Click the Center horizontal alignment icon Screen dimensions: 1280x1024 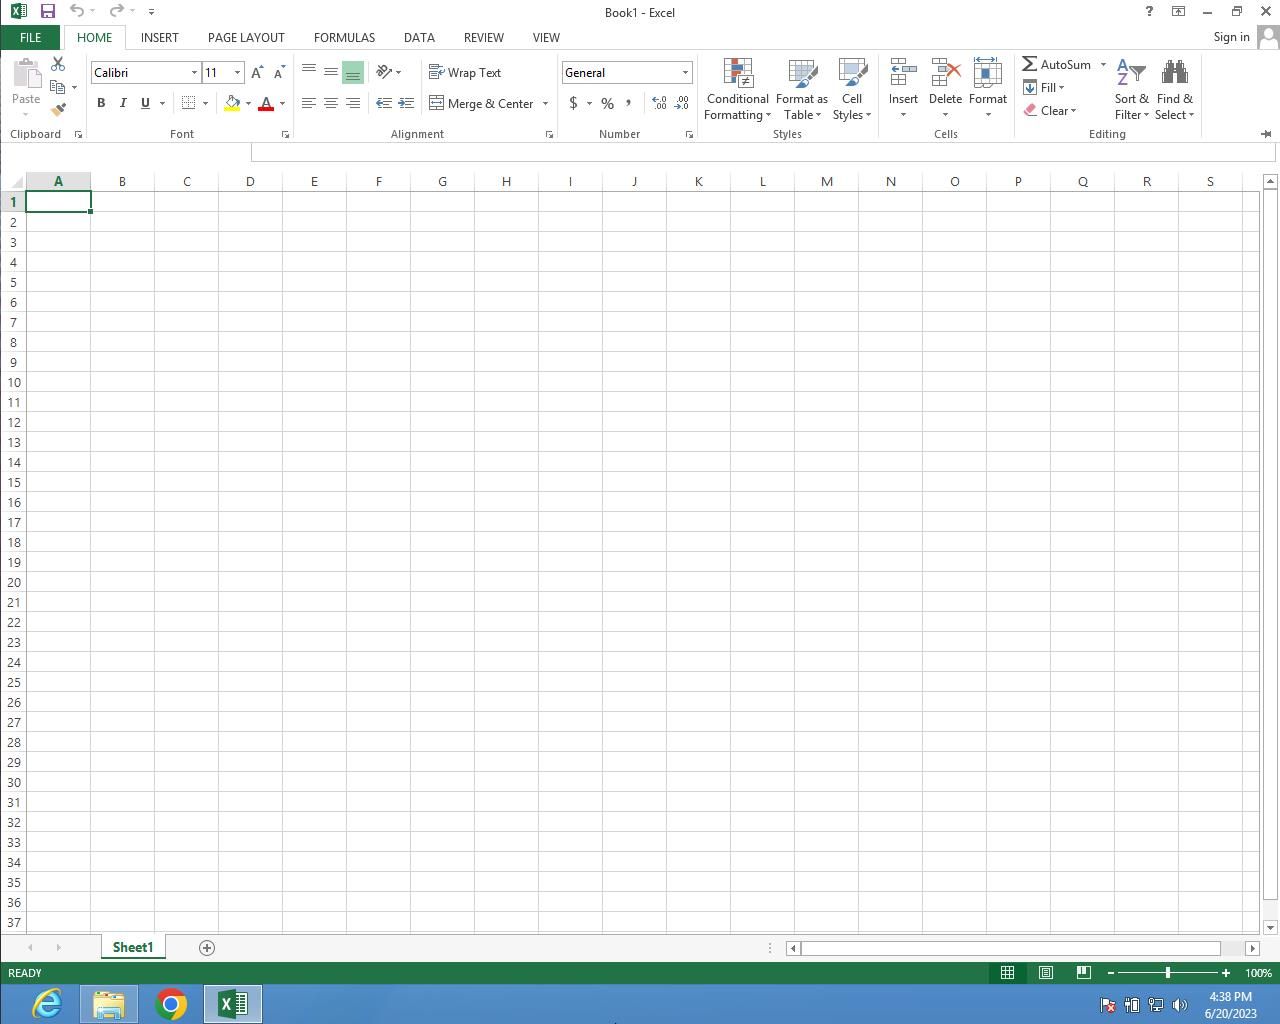coord(330,103)
